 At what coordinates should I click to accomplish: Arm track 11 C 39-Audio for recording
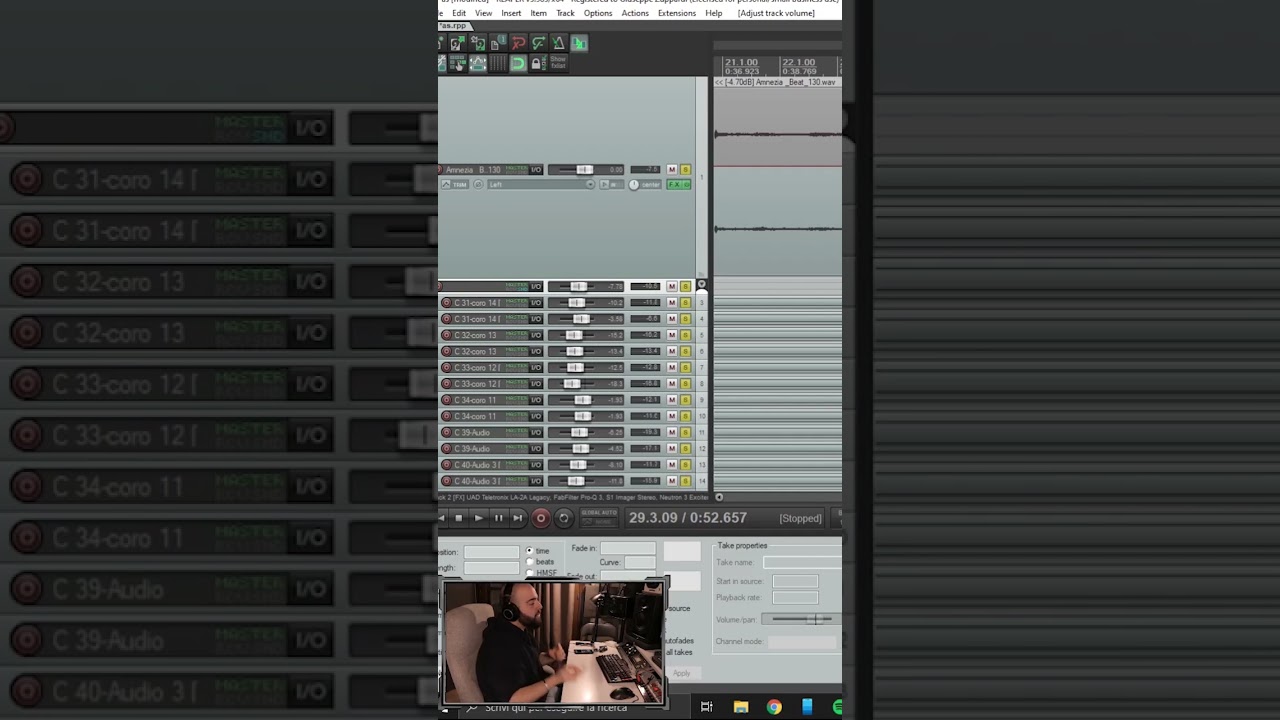tap(446, 432)
